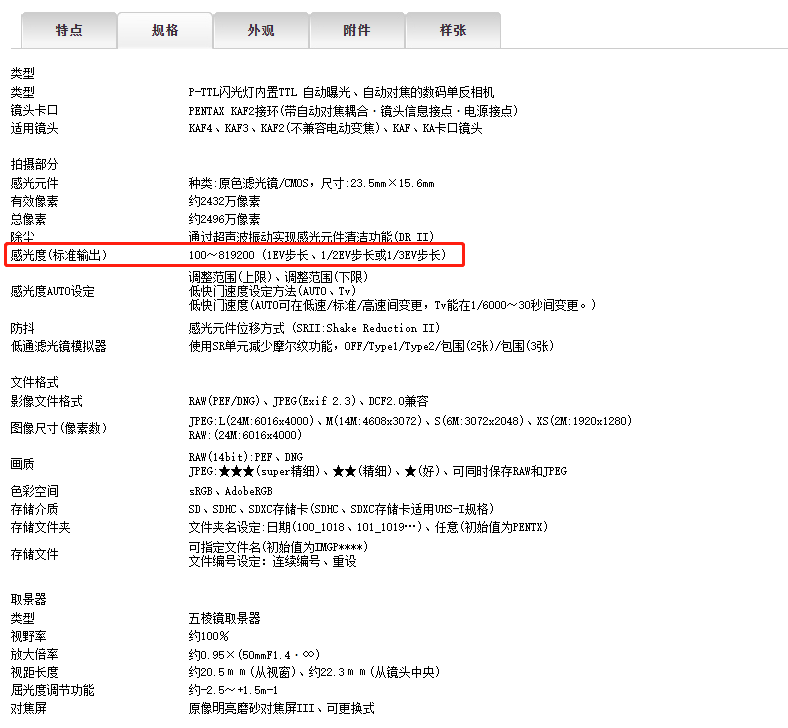
Task: Select the 防抖 row label
Action: (23, 328)
